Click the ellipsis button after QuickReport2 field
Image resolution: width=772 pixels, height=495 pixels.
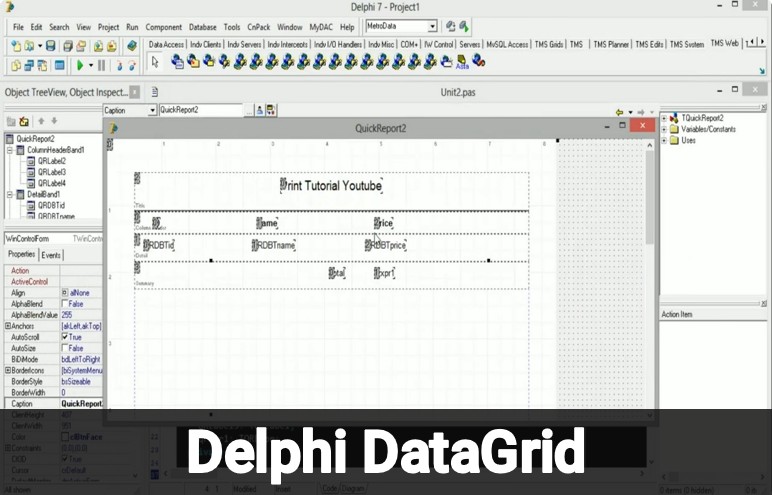pyautogui.click(x=249, y=110)
